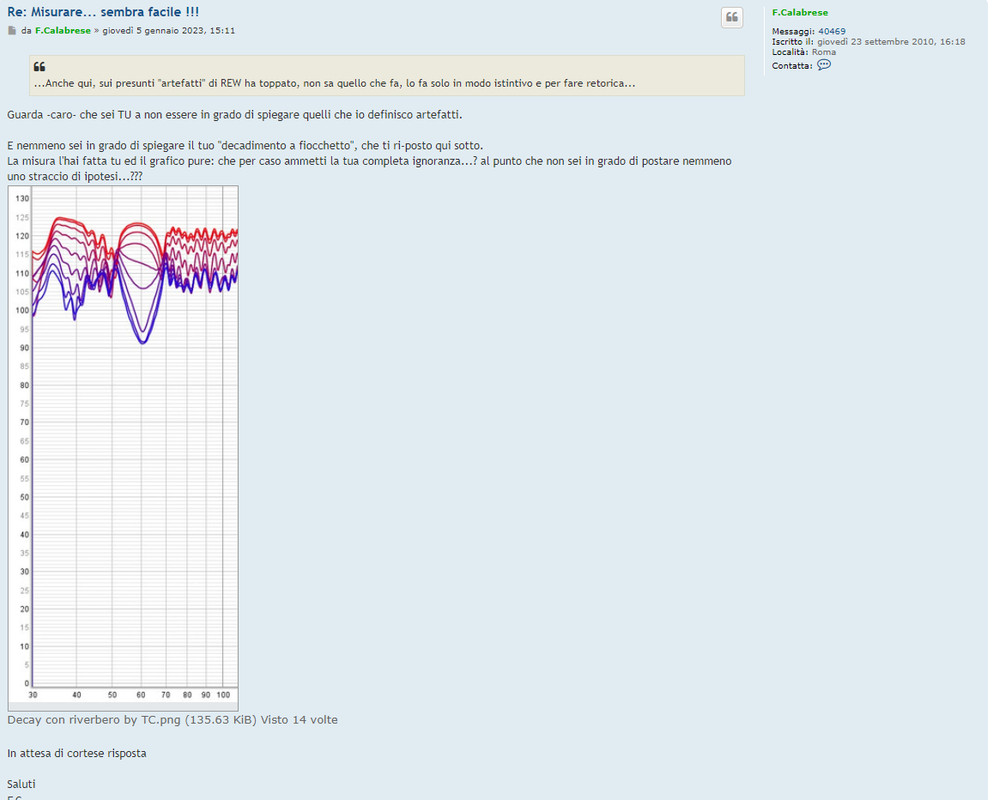Click the quoted text starting '...Anche qui, sui presunti'

pos(334,83)
